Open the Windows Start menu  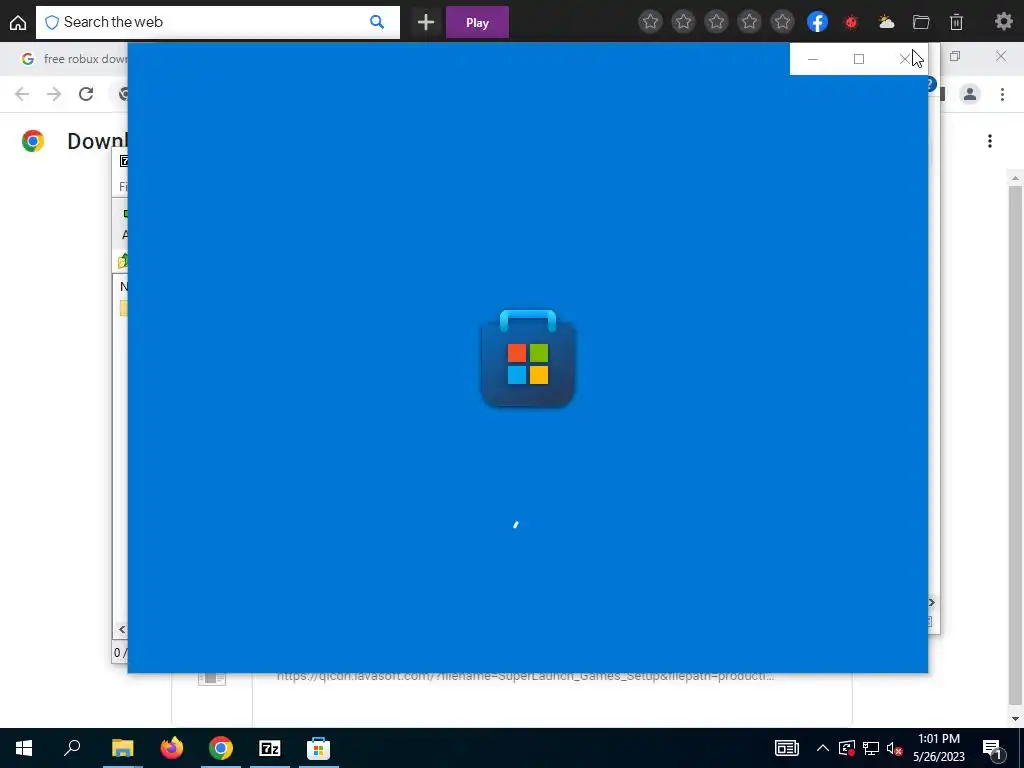[24, 748]
